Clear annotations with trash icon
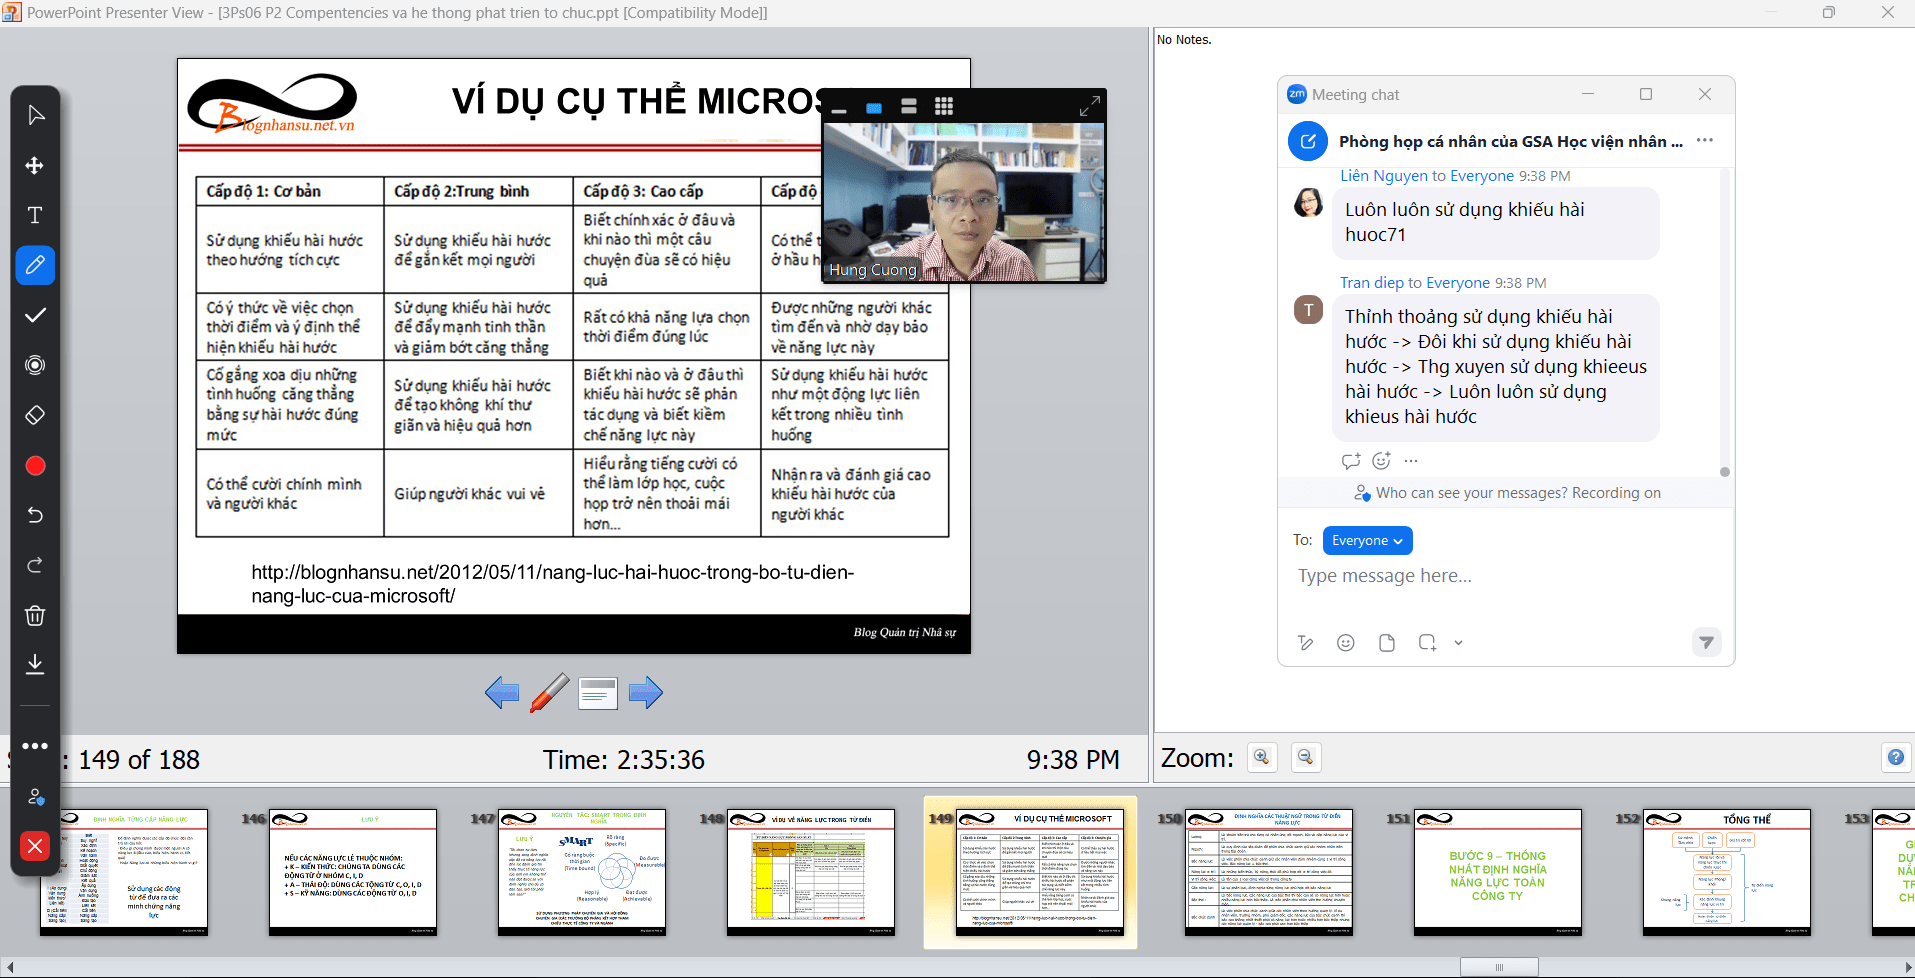Image resolution: width=1915 pixels, height=978 pixels. tap(35, 615)
